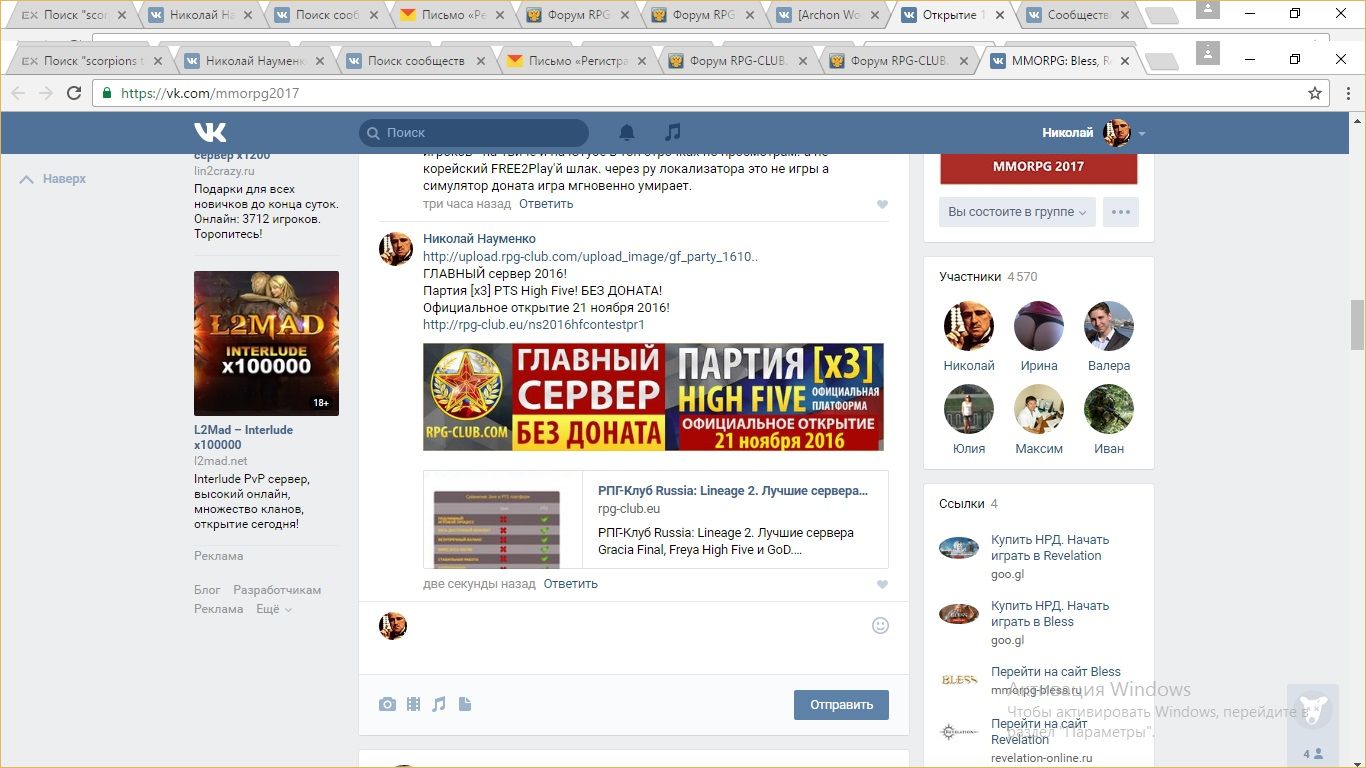Open the Разработчикам footer link

point(277,590)
